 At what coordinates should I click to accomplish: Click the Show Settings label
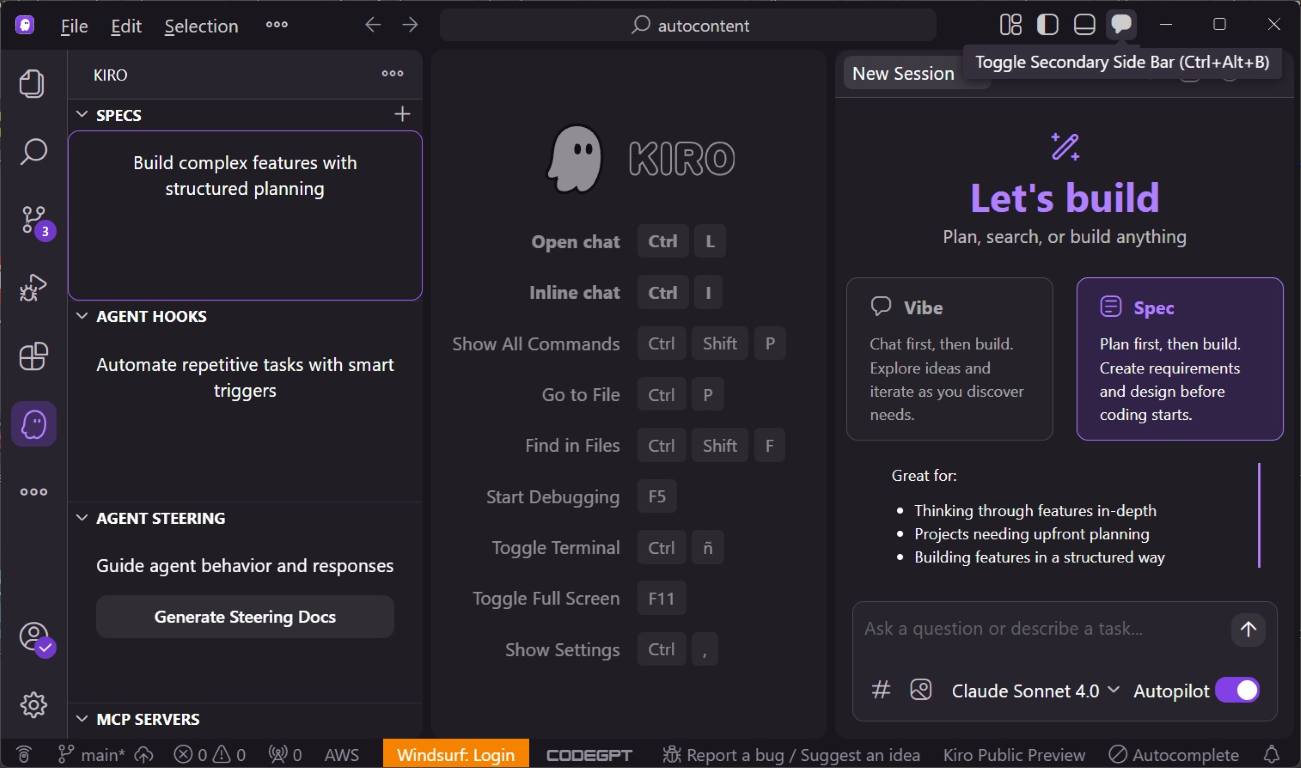(x=563, y=650)
